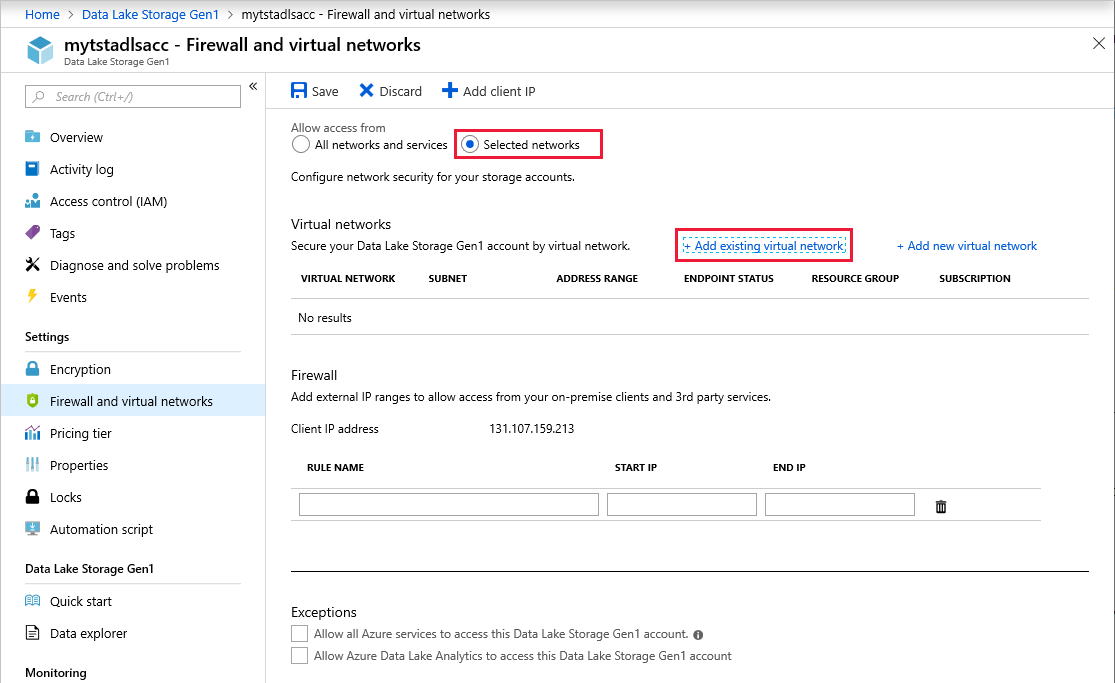Delete firewall rule with trash icon
The height and width of the screenshot is (683, 1115).
coord(941,507)
